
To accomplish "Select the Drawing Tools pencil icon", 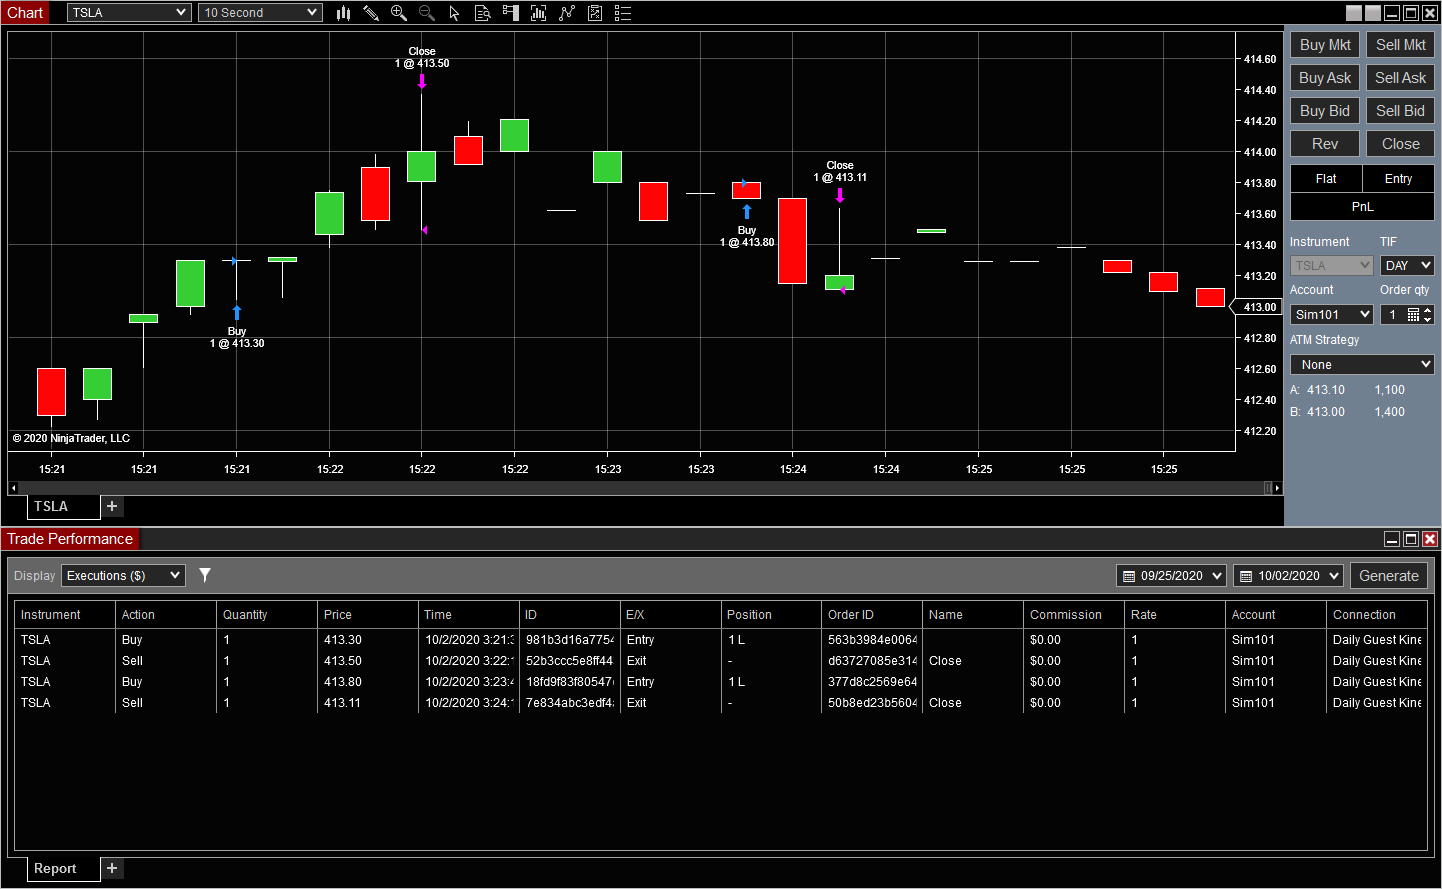I will click(x=370, y=13).
